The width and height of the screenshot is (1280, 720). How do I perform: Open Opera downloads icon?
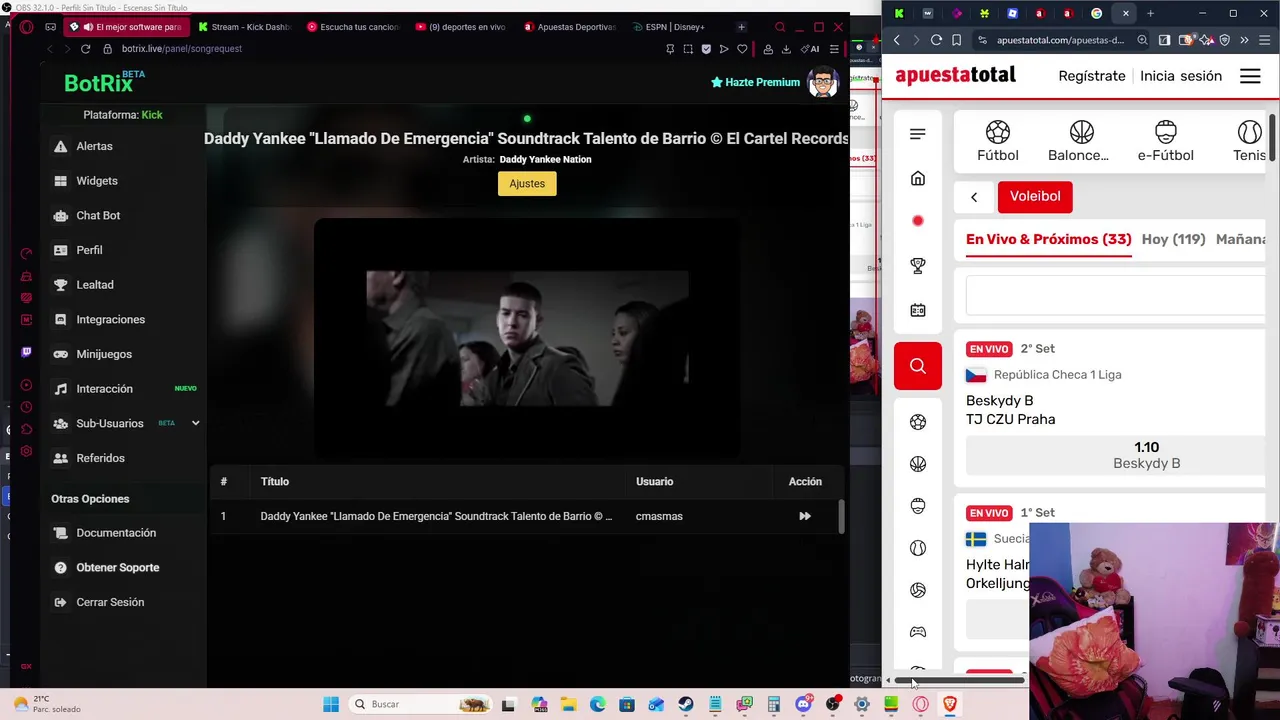coord(786,49)
